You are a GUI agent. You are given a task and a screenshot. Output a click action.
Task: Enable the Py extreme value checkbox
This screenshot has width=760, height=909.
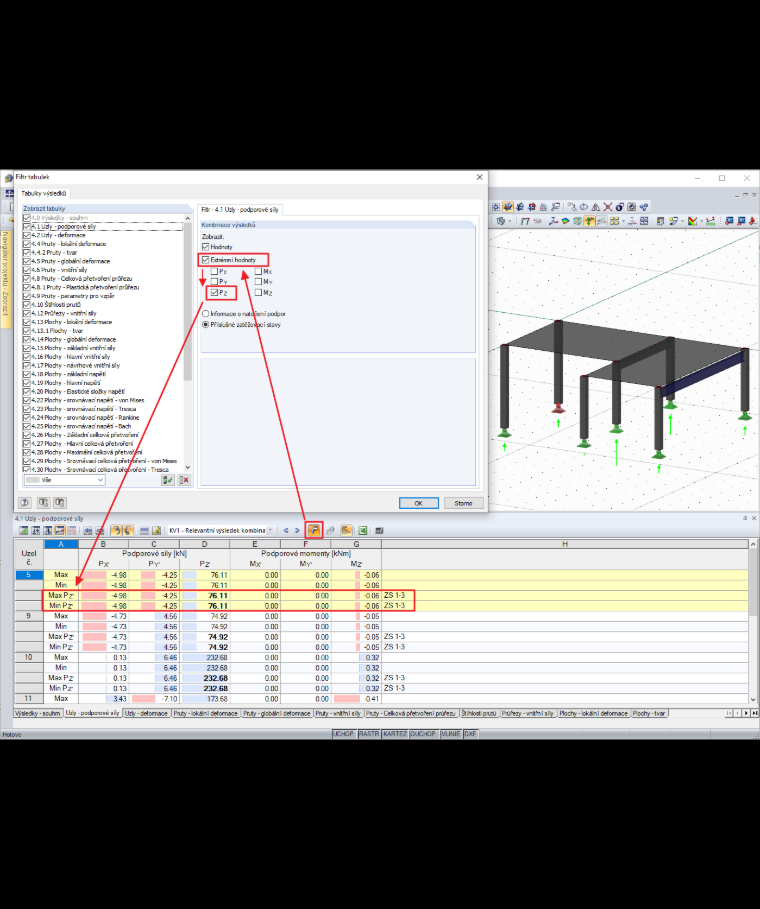(x=214, y=282)
